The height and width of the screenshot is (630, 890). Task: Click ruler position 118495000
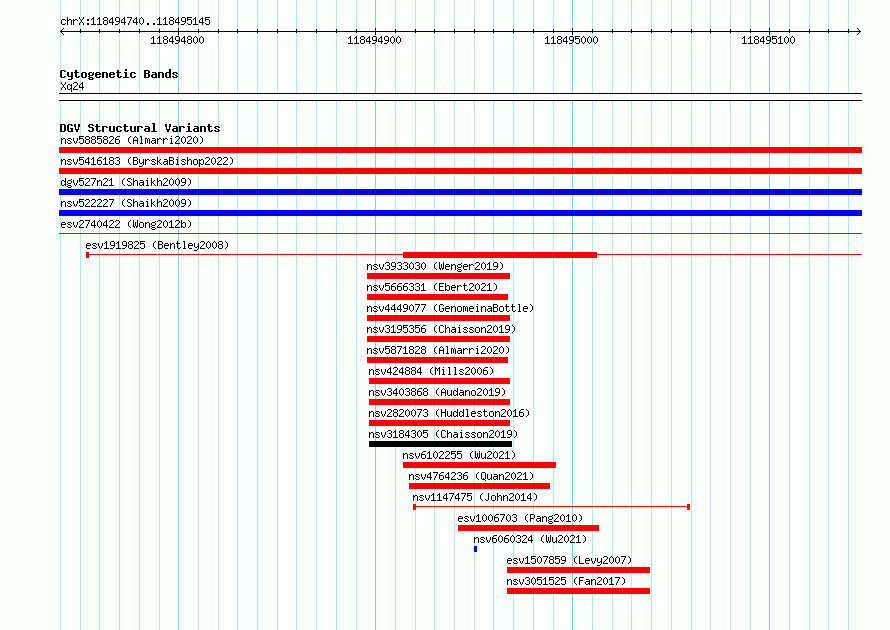571,40
